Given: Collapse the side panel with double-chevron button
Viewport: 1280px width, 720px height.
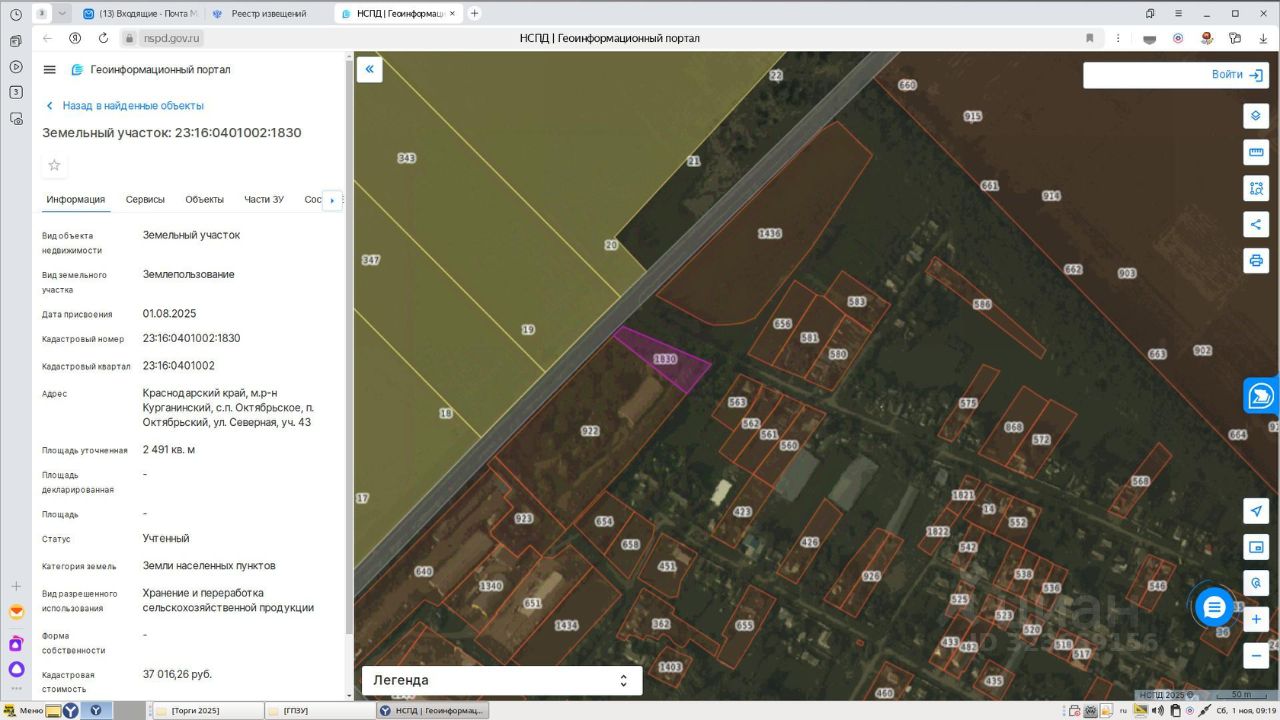Looking at the screenshot, I should point(370,69).
